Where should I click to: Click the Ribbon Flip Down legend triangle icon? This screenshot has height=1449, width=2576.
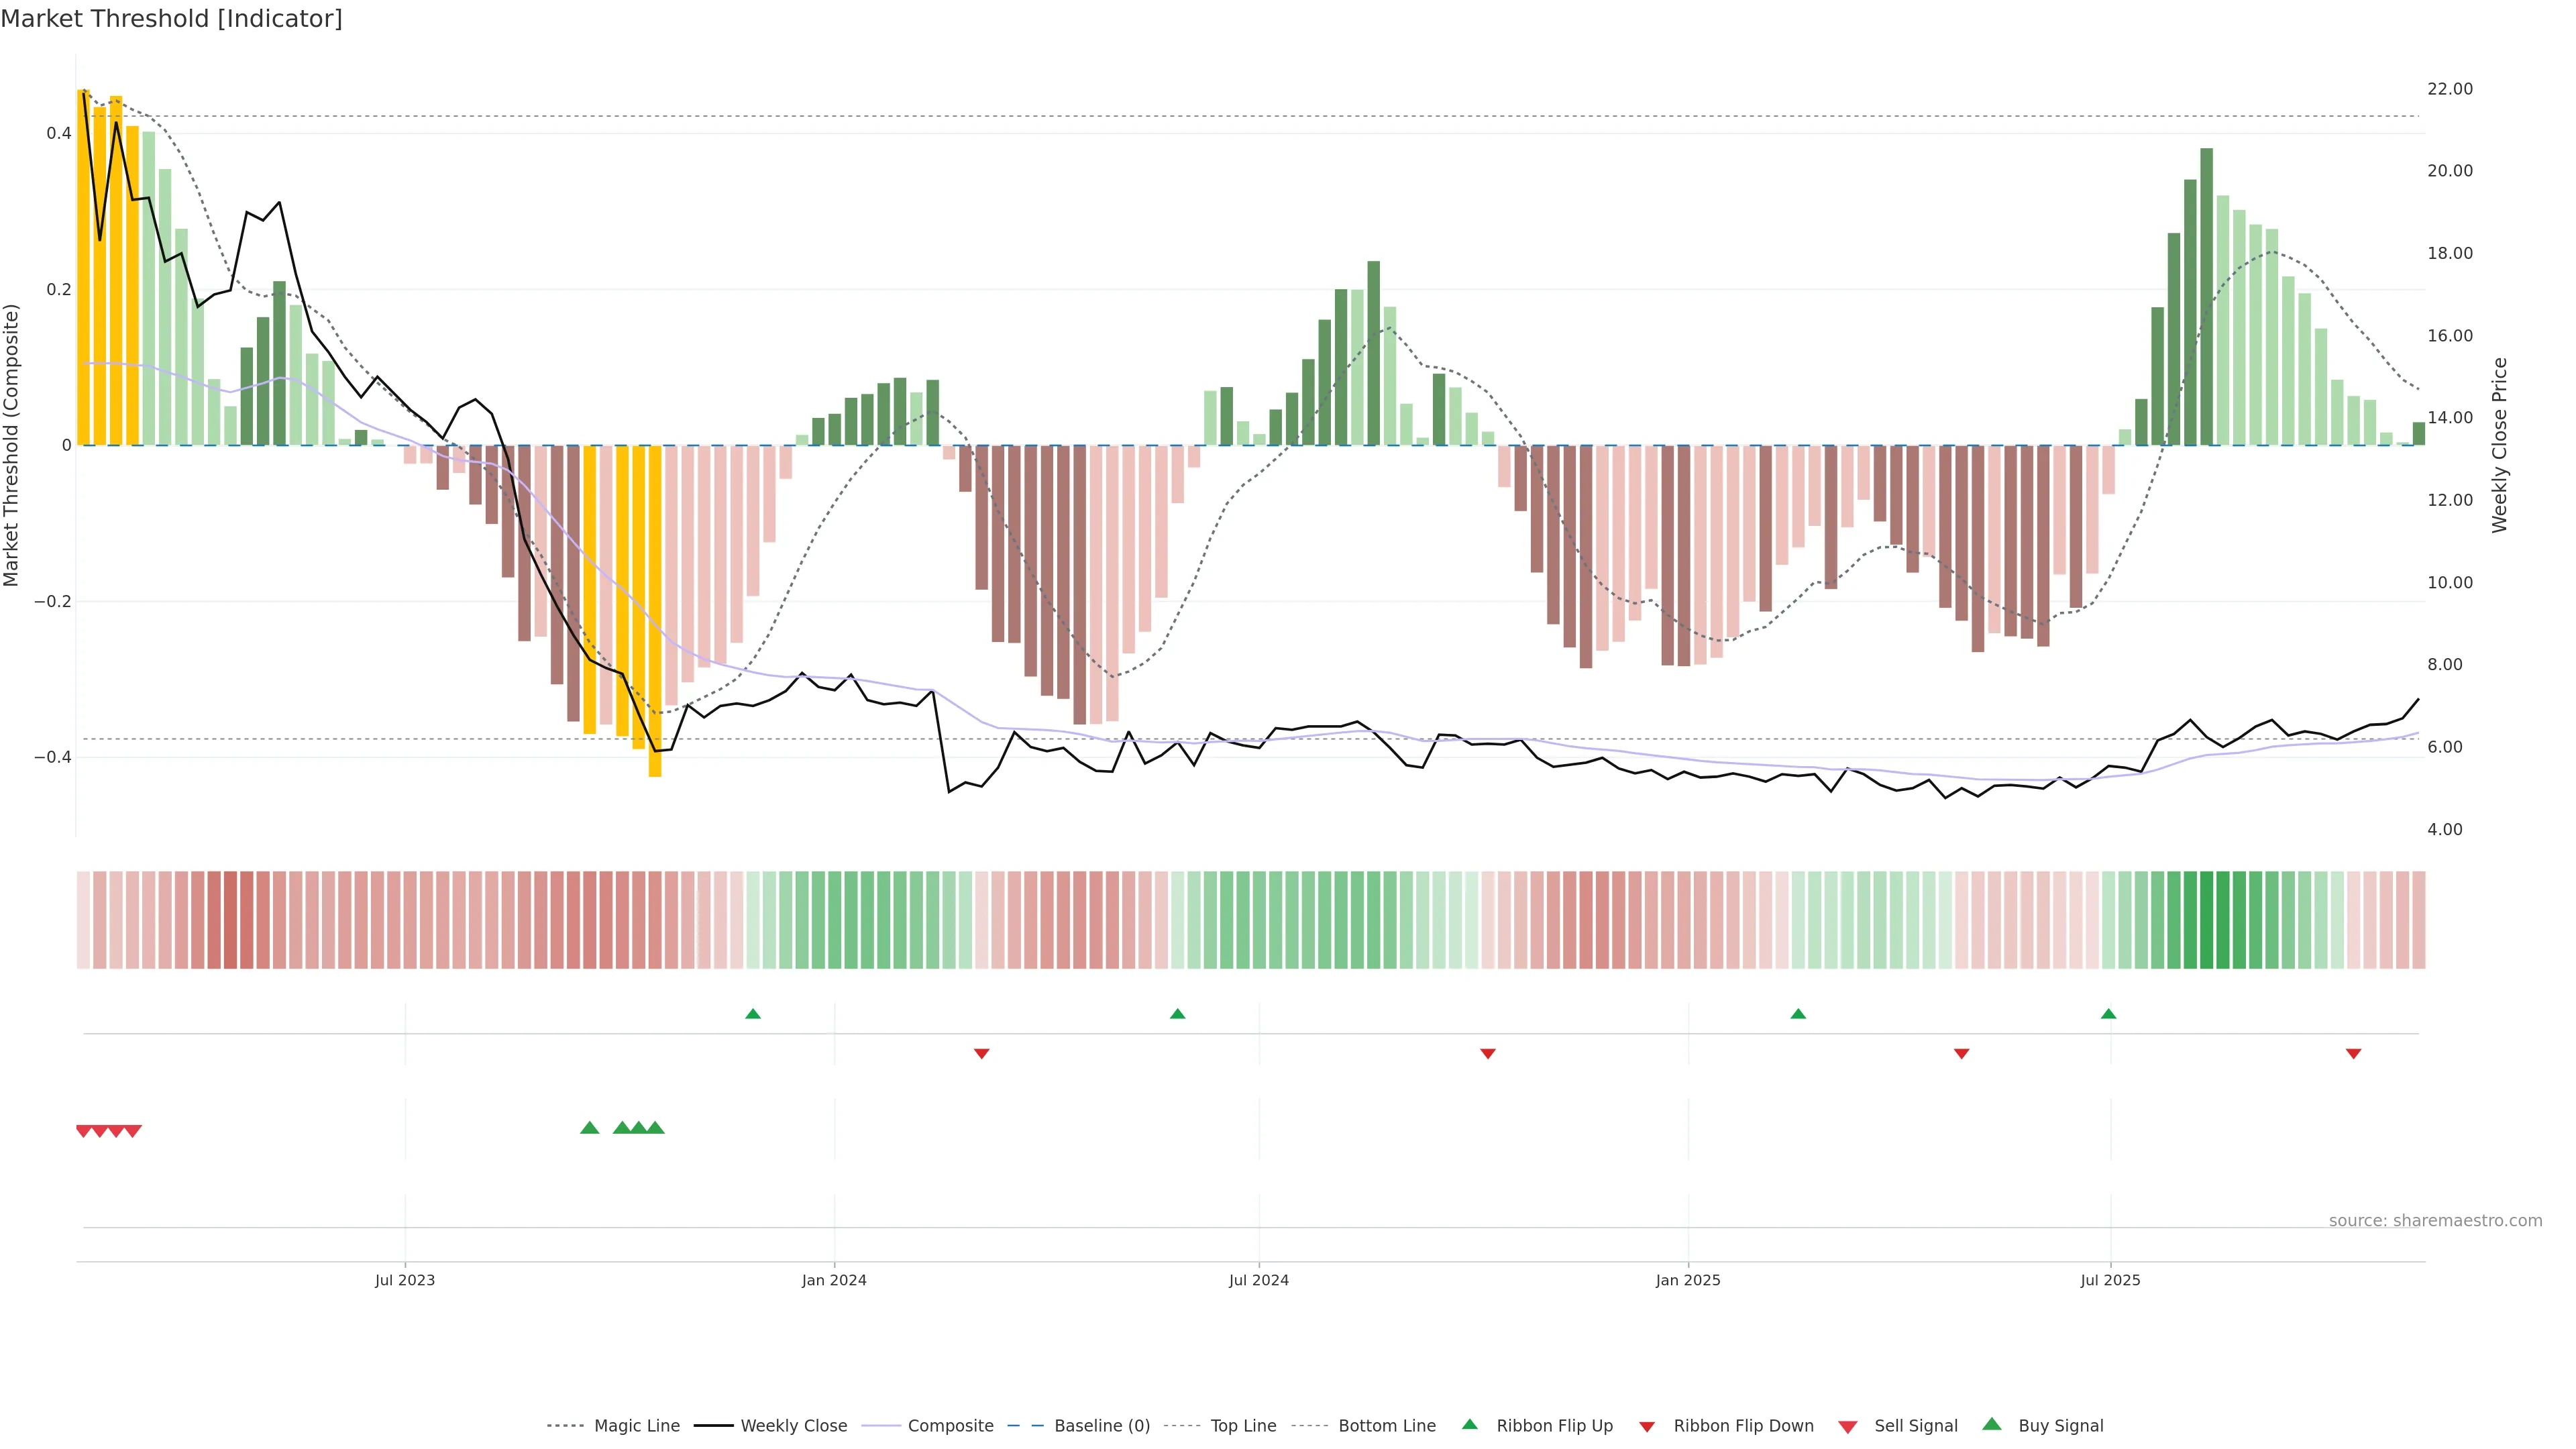click(1647, 1427)
